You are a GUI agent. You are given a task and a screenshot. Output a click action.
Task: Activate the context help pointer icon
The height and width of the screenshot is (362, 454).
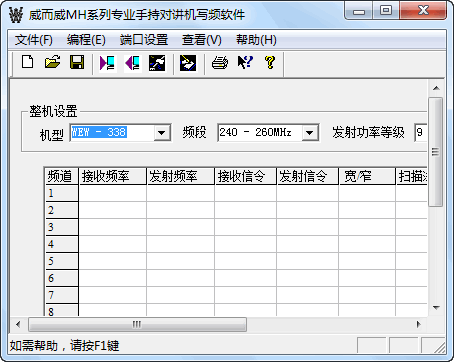(245, 62)
